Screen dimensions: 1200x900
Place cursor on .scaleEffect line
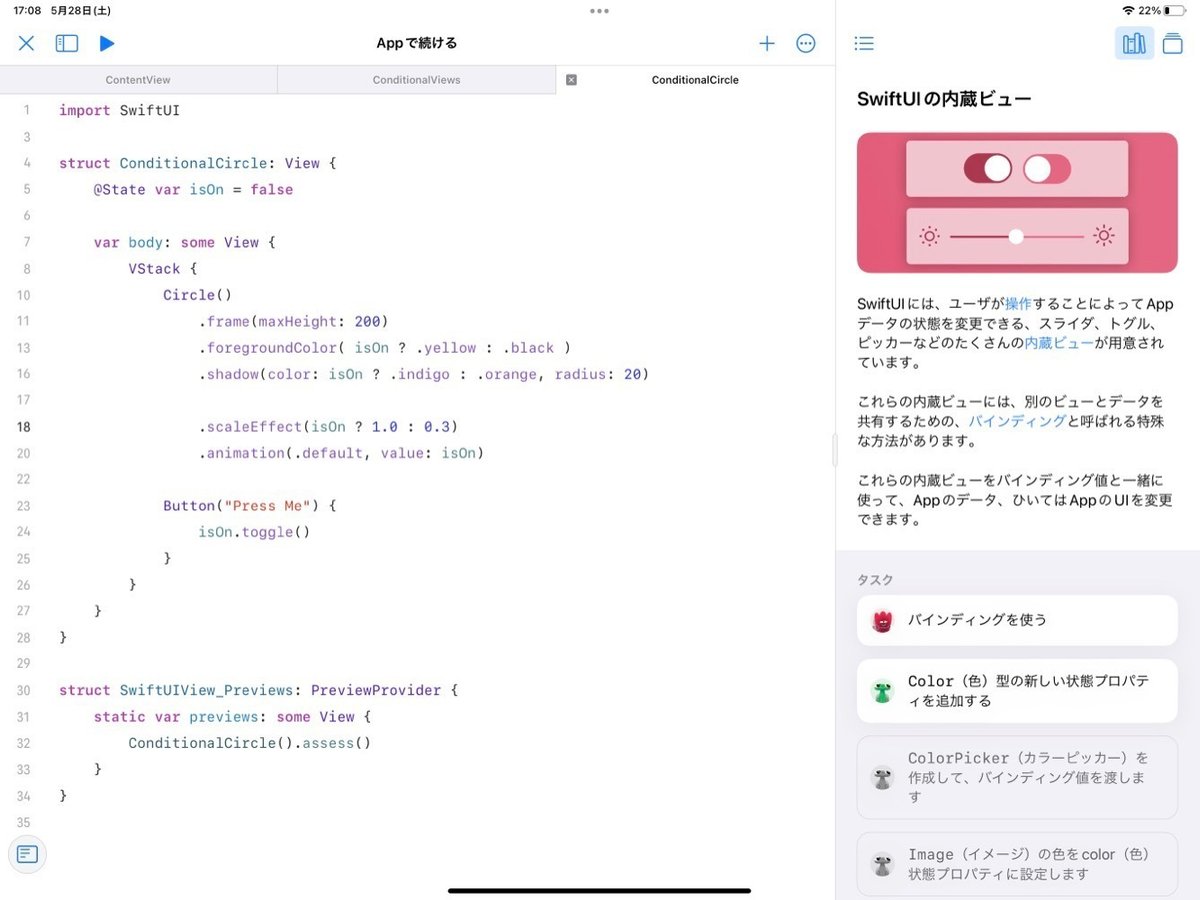328,426
